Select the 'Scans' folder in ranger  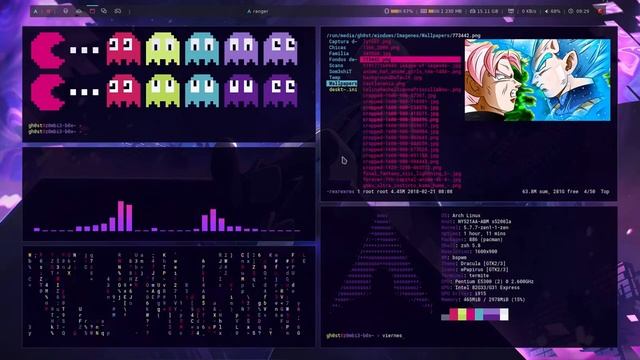336,65
